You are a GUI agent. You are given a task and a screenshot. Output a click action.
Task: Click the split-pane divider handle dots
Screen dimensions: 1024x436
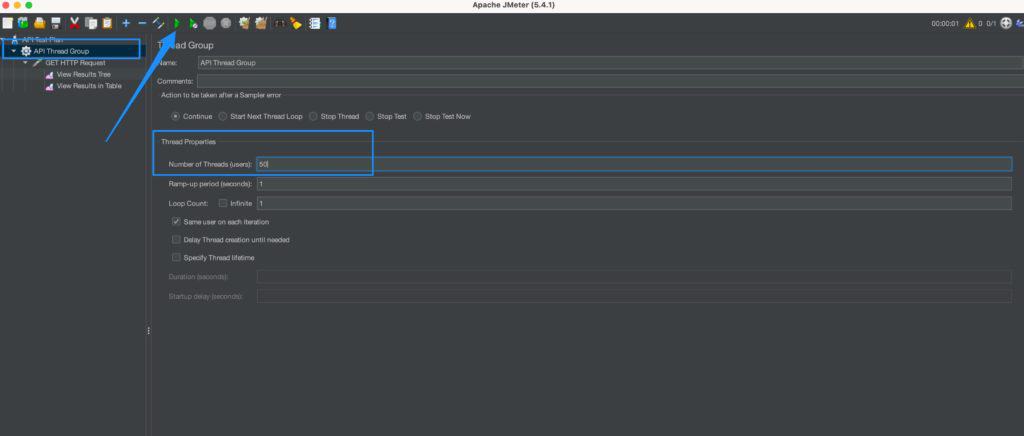(148, 331)
